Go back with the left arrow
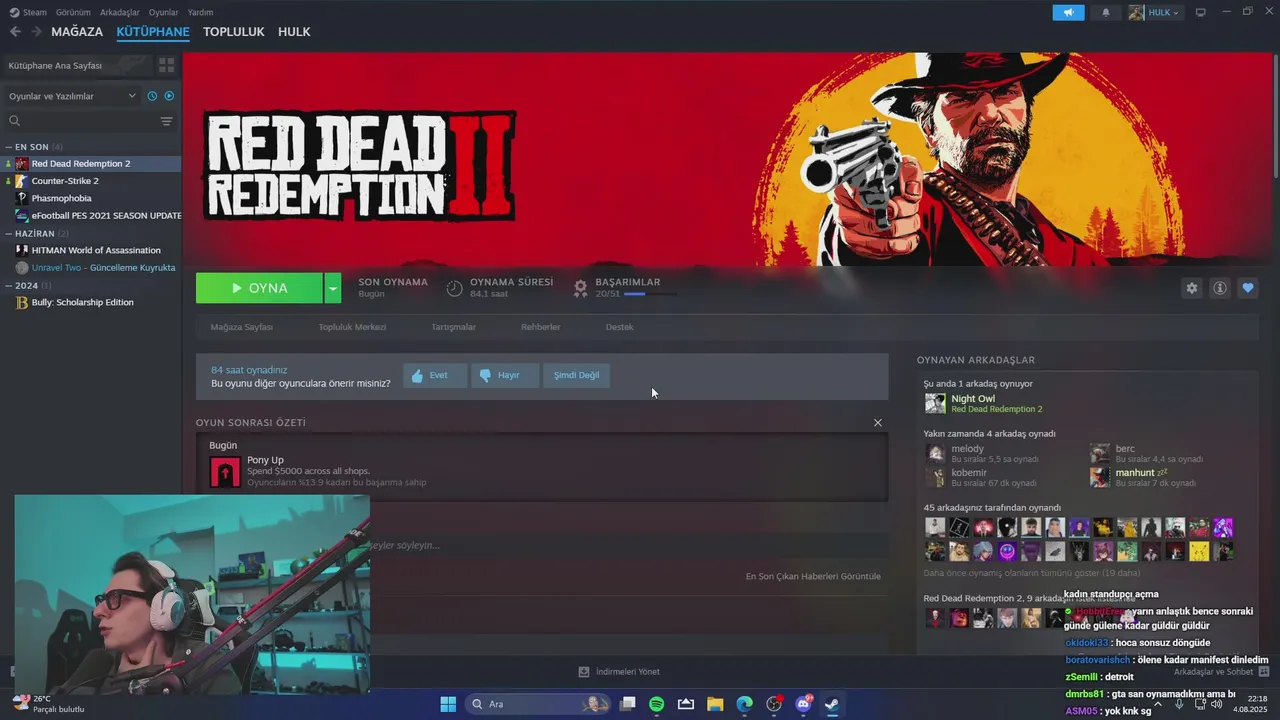This screenshot has height=720, width=1280. tap(15, 32)
